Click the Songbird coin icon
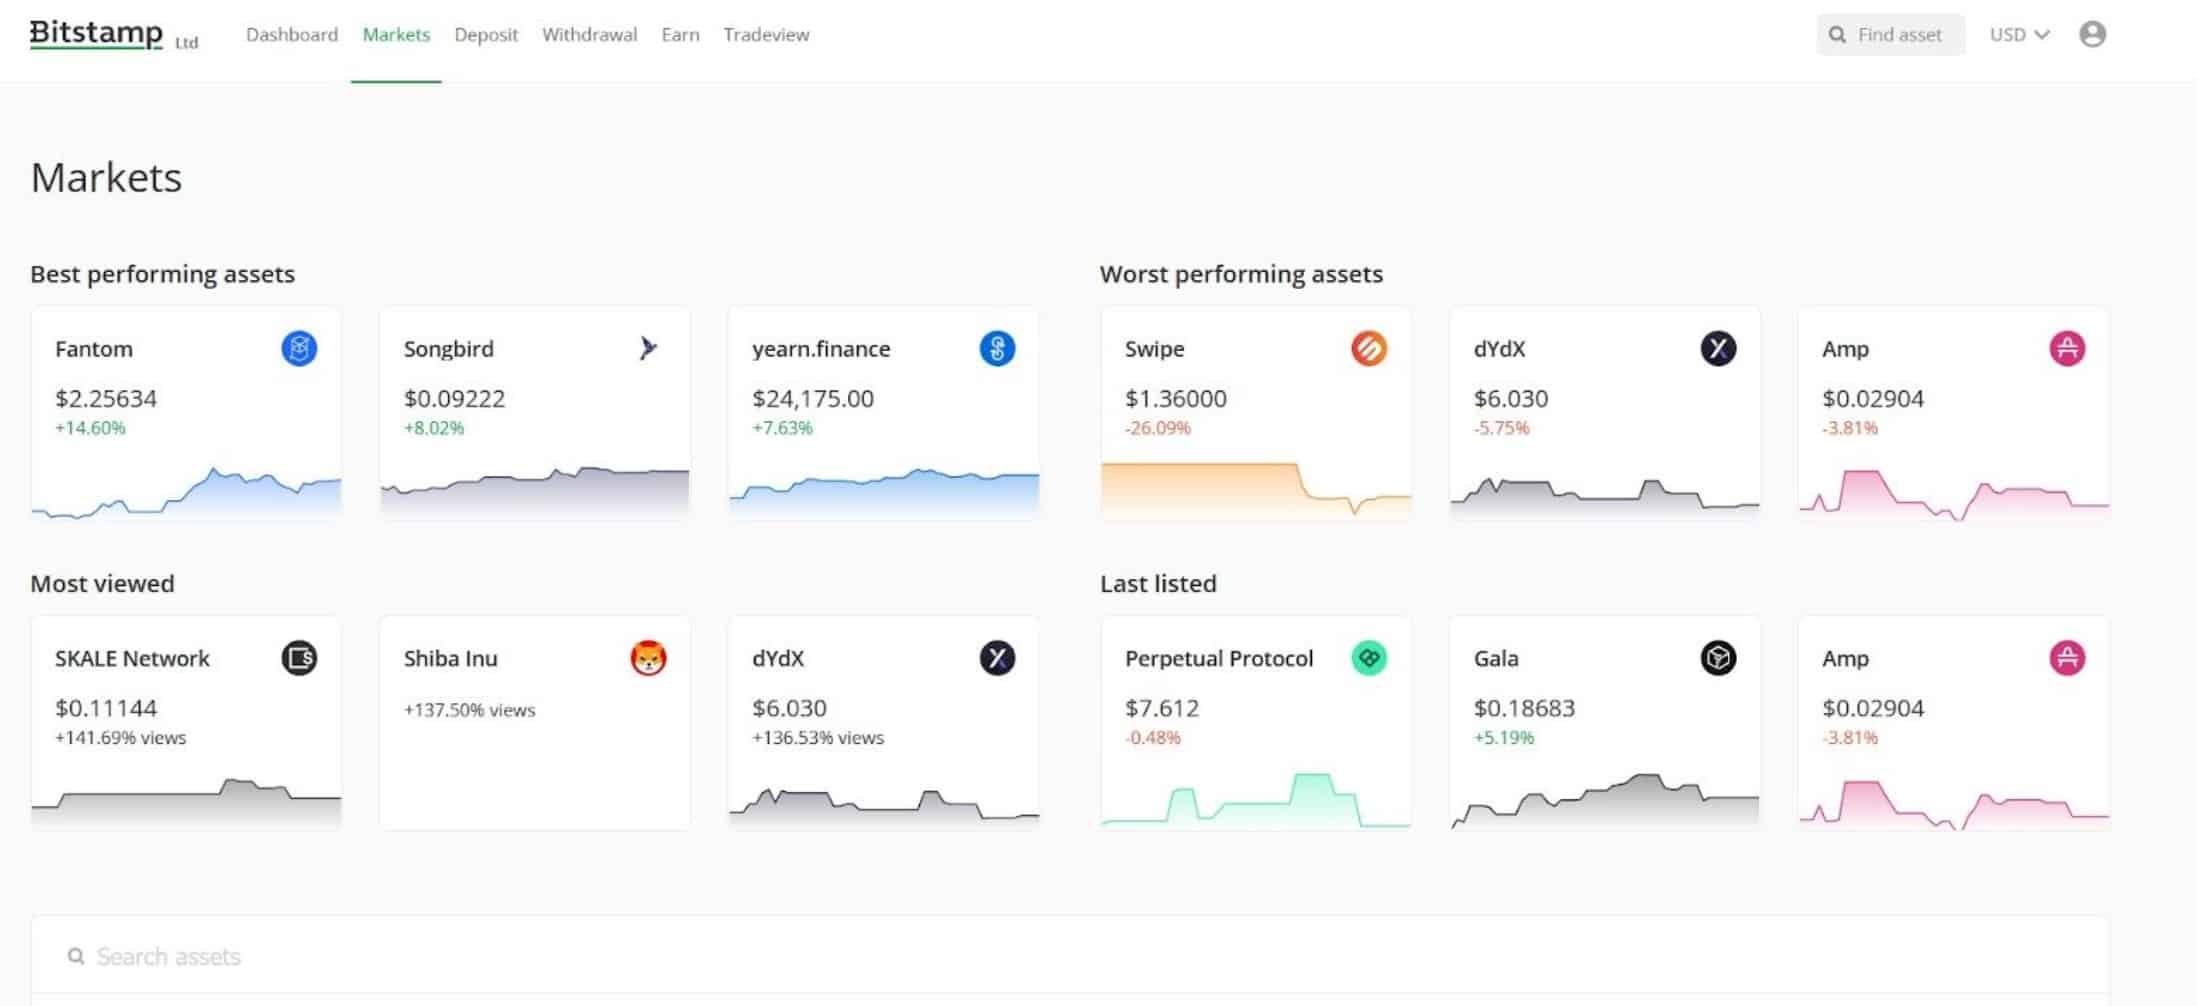2197x1006 pixels. click(x=648, y=348)
